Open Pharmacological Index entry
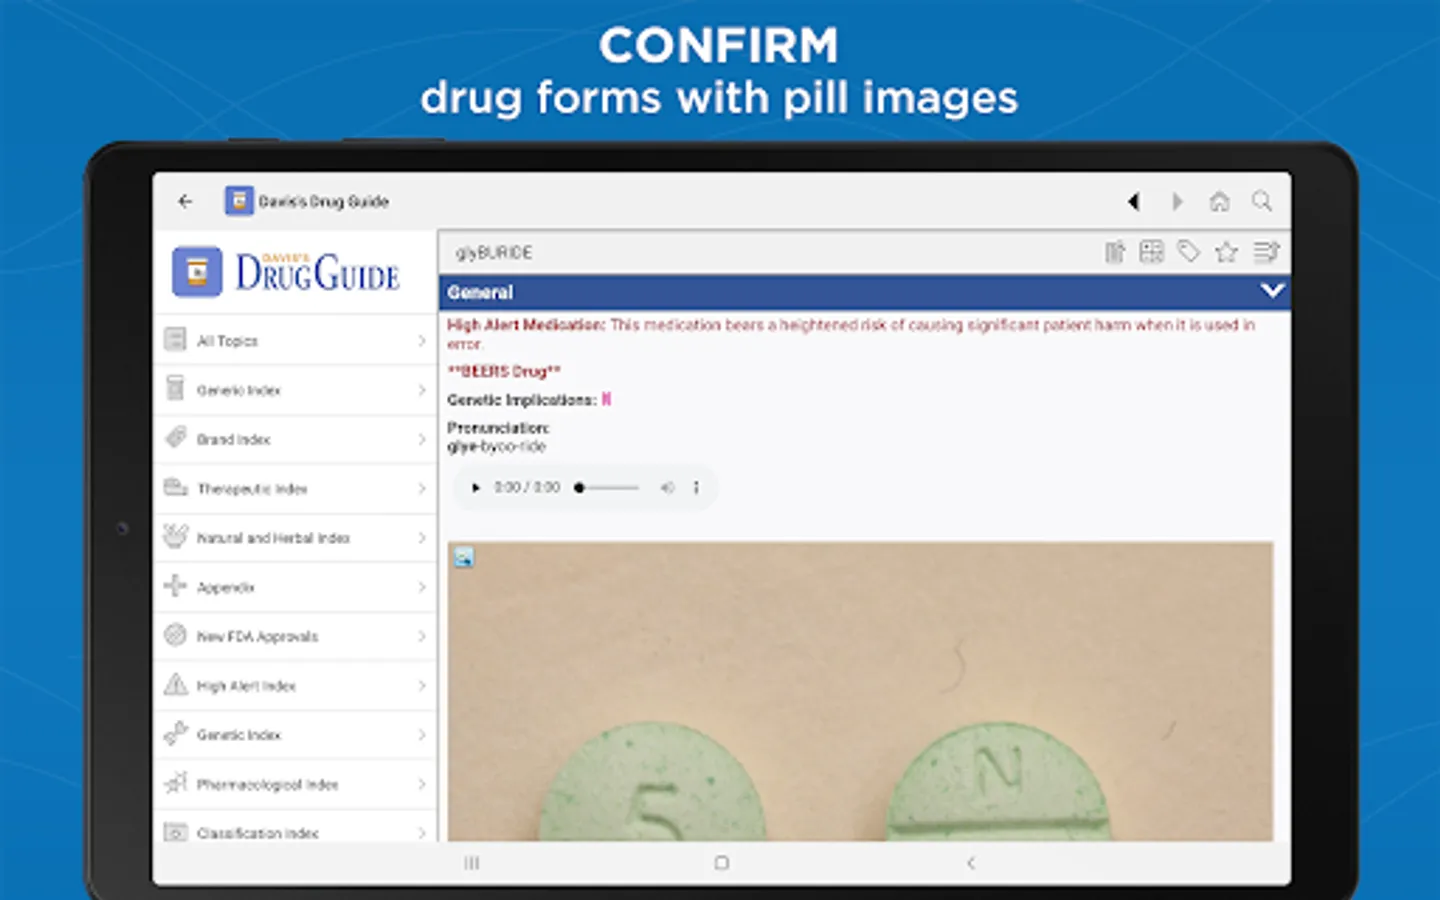1440x900 pixels. click(296, 784)
